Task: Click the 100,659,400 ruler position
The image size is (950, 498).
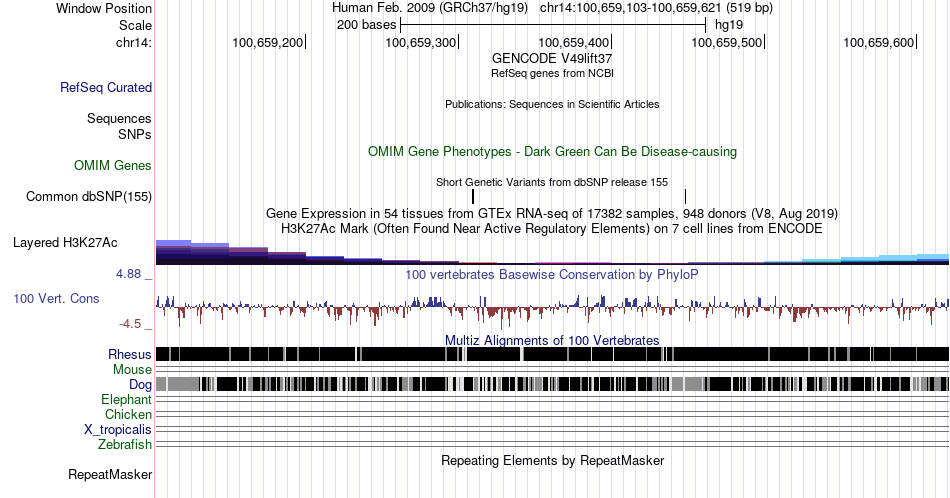Action: coord(575,42)
